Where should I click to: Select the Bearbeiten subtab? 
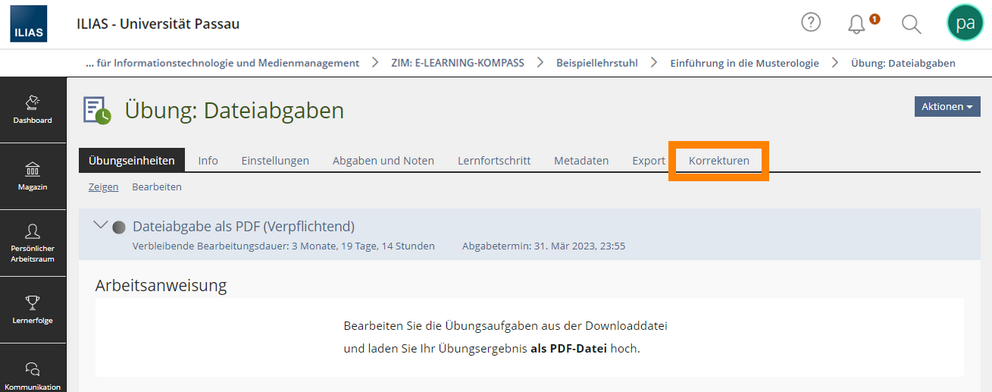pyautogui.click(x=157, y=187)
